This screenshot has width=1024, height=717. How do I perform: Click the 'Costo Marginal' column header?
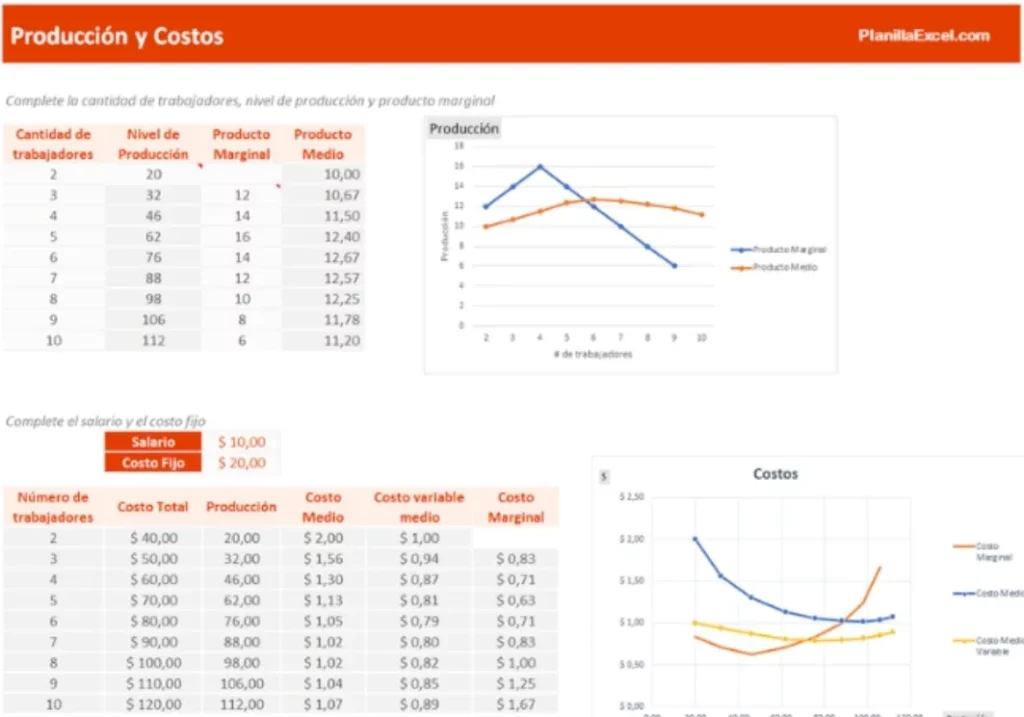(x=516, y=507)
